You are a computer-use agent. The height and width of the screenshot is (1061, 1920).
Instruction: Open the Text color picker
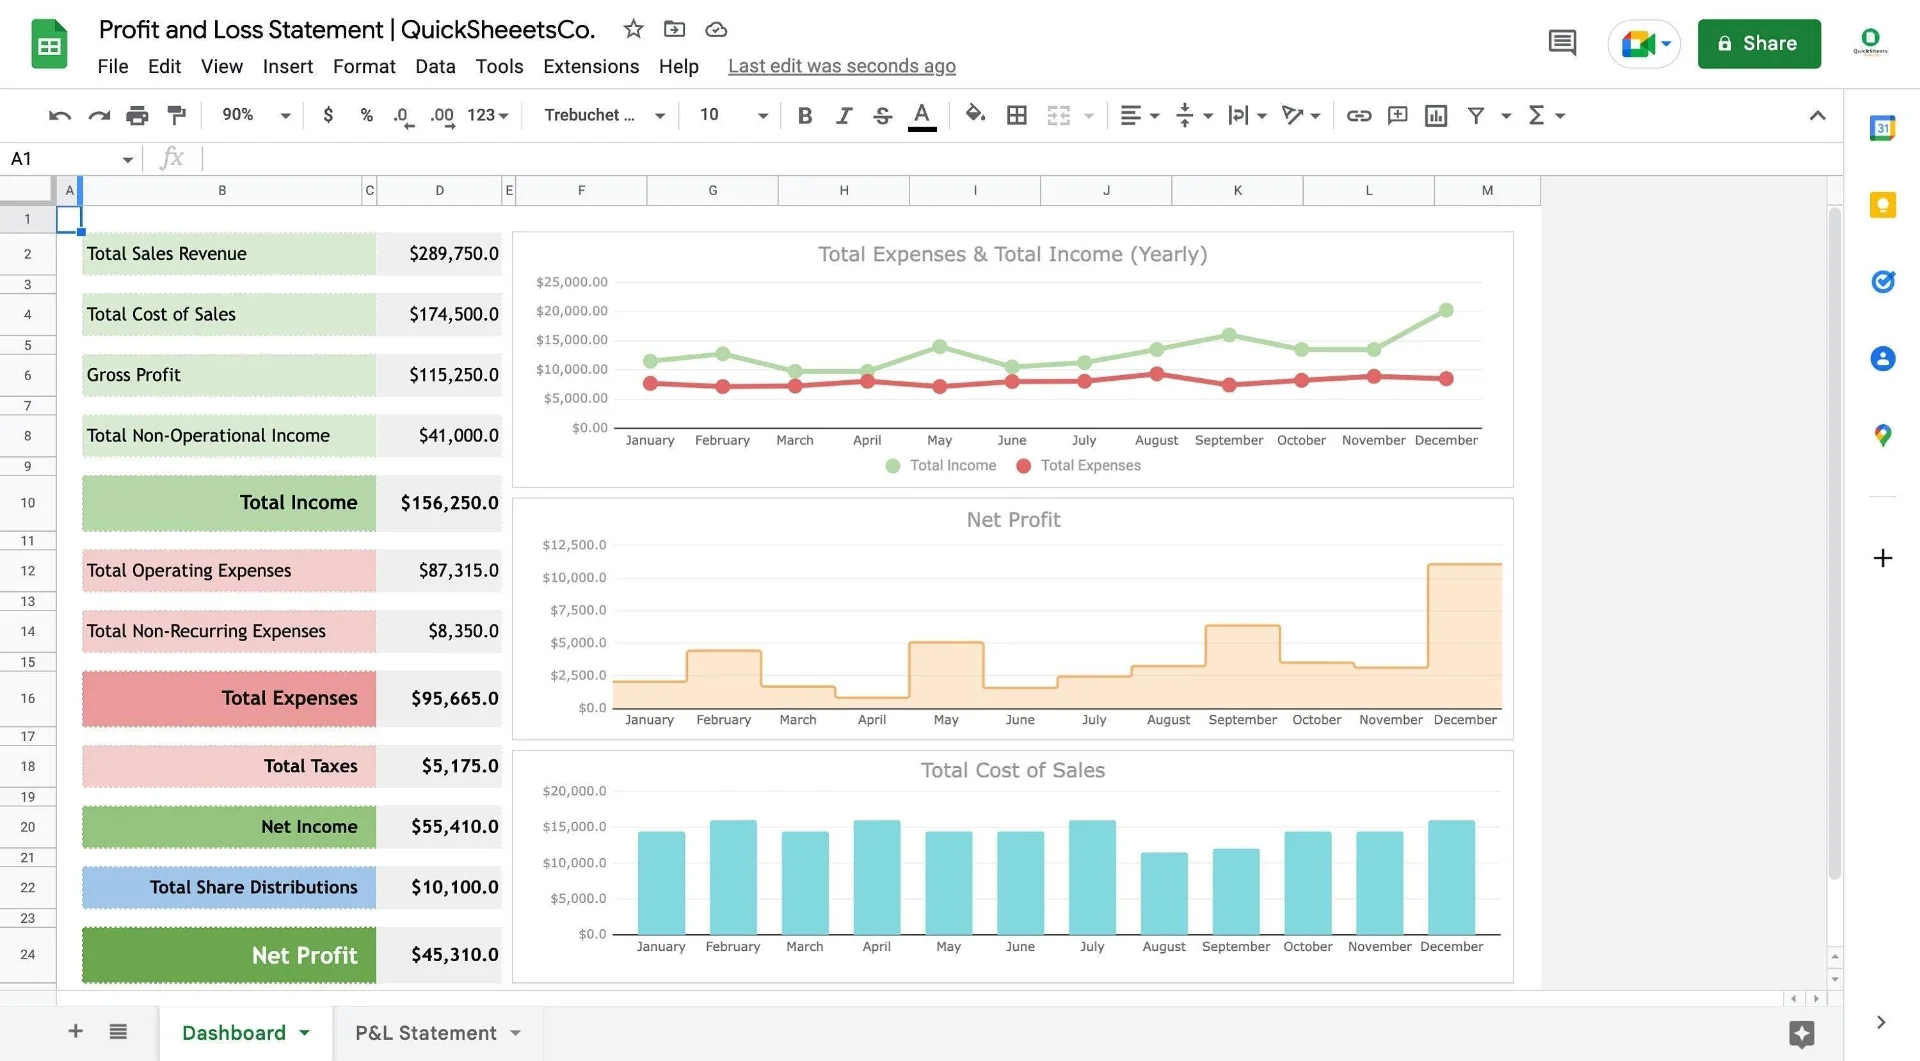coord(922,116)
